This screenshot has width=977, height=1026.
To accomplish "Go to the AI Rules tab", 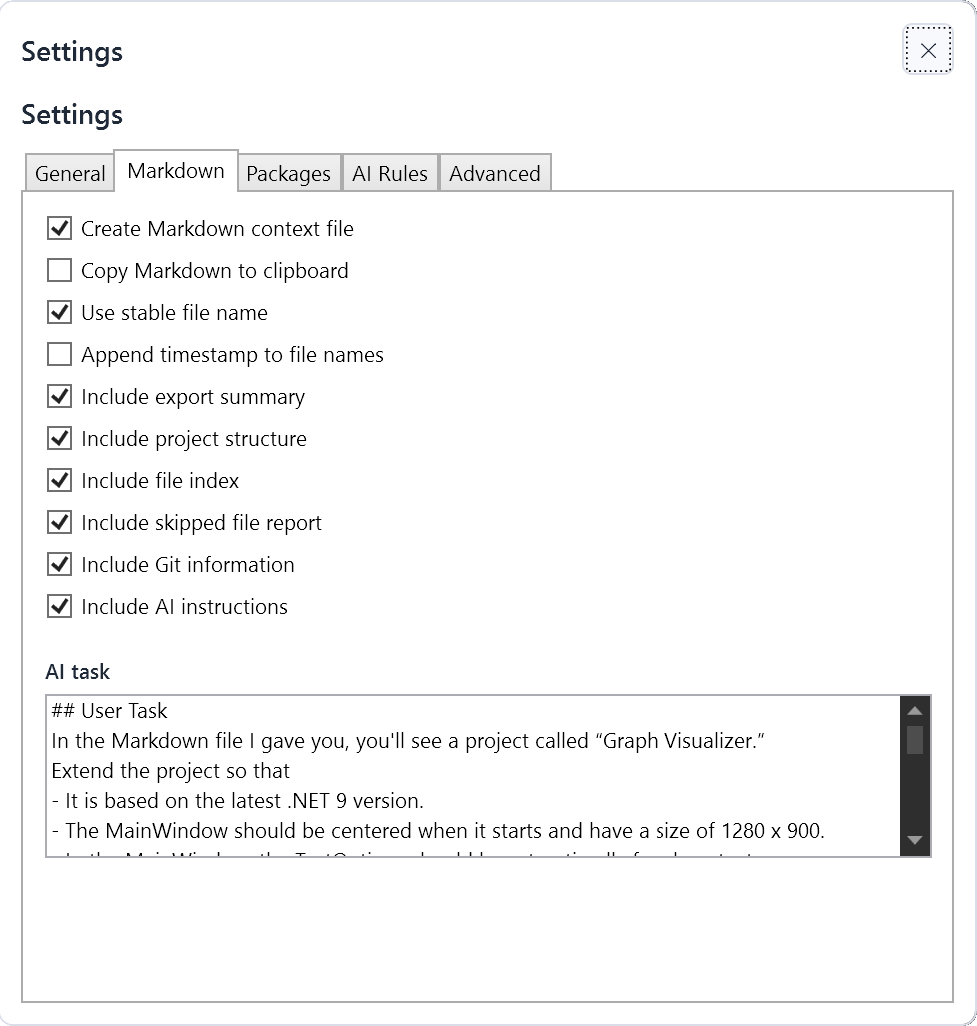I will pos(390,173).
